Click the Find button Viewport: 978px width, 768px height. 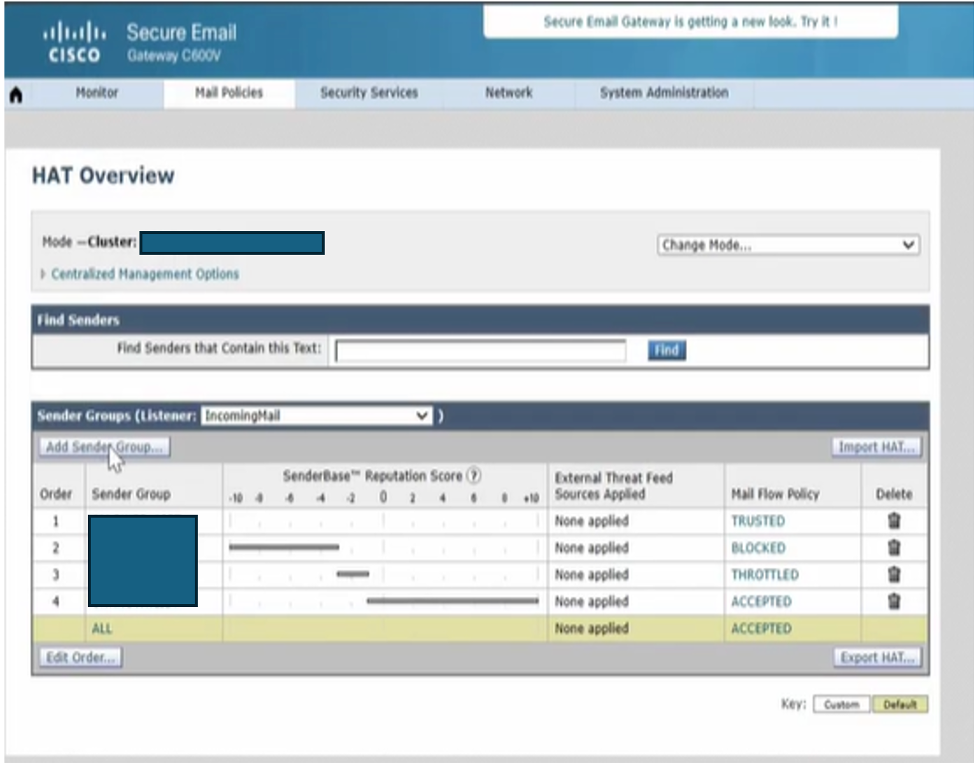667,351
